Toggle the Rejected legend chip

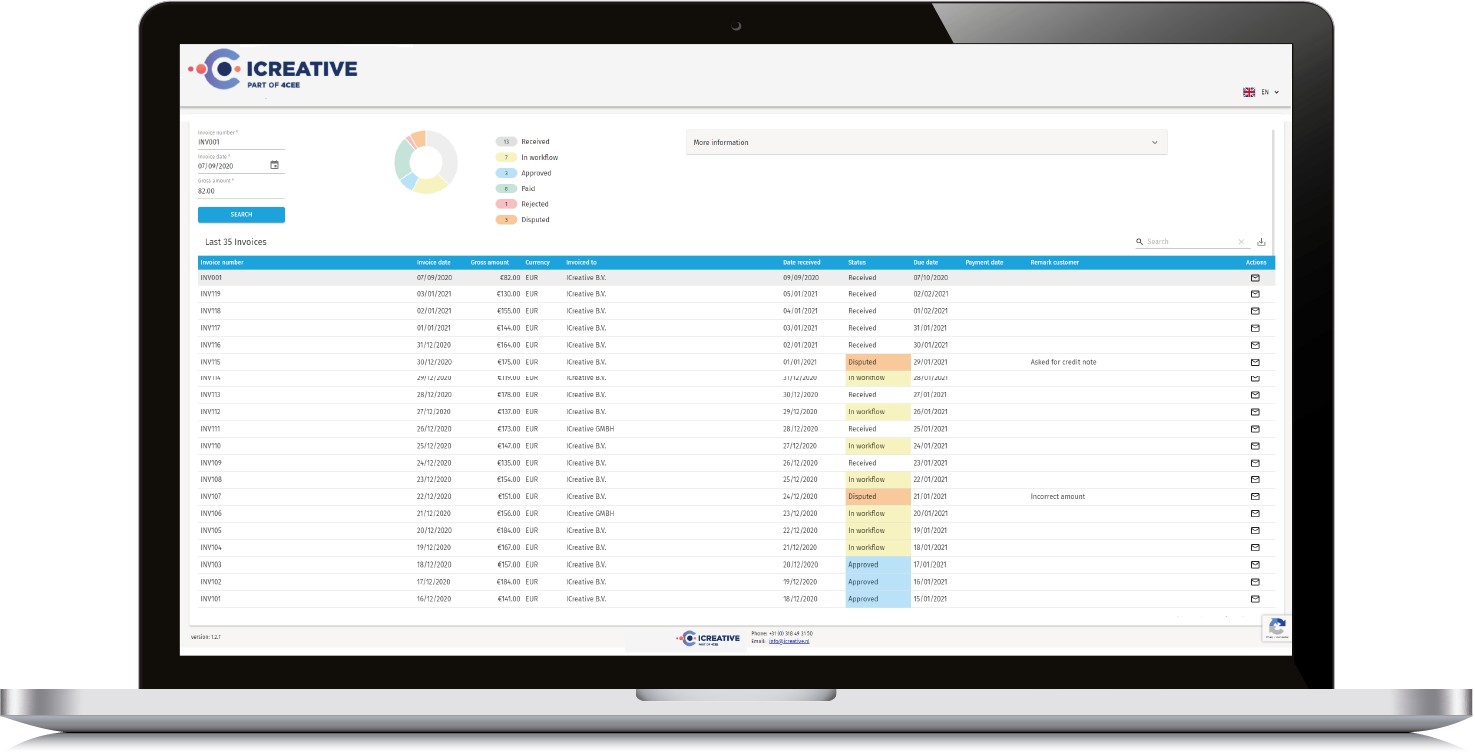[x=507, y=204]
